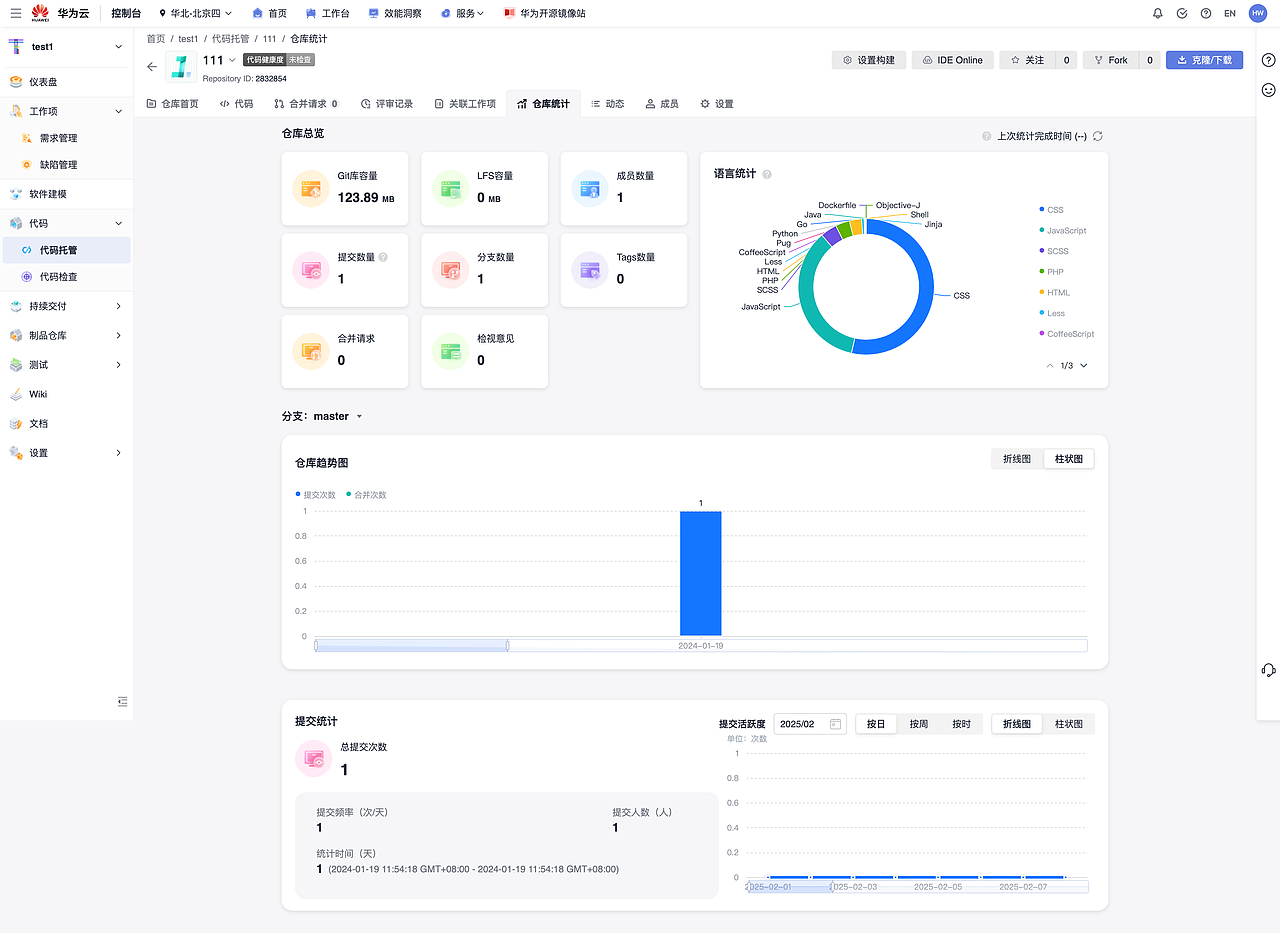The image size is (1280, 933).
Task: Switch commit activity chart to 柱状图
Action: click(x=1069, y=724)
